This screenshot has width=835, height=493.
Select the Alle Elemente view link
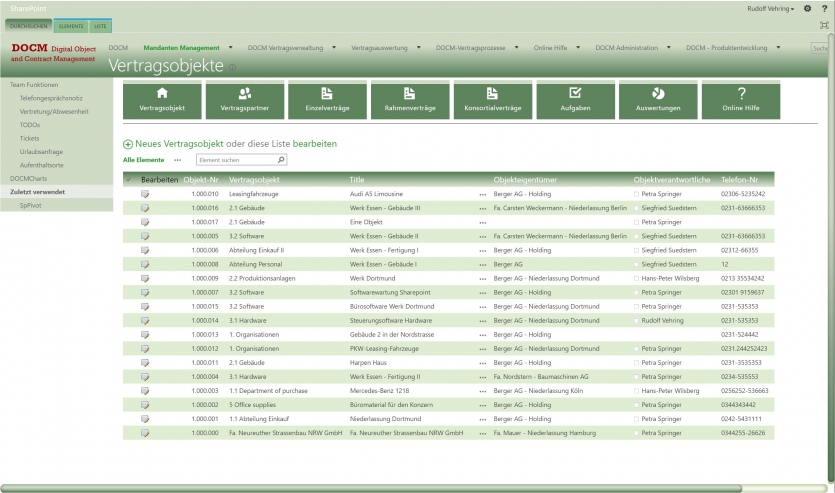[143, 160]
